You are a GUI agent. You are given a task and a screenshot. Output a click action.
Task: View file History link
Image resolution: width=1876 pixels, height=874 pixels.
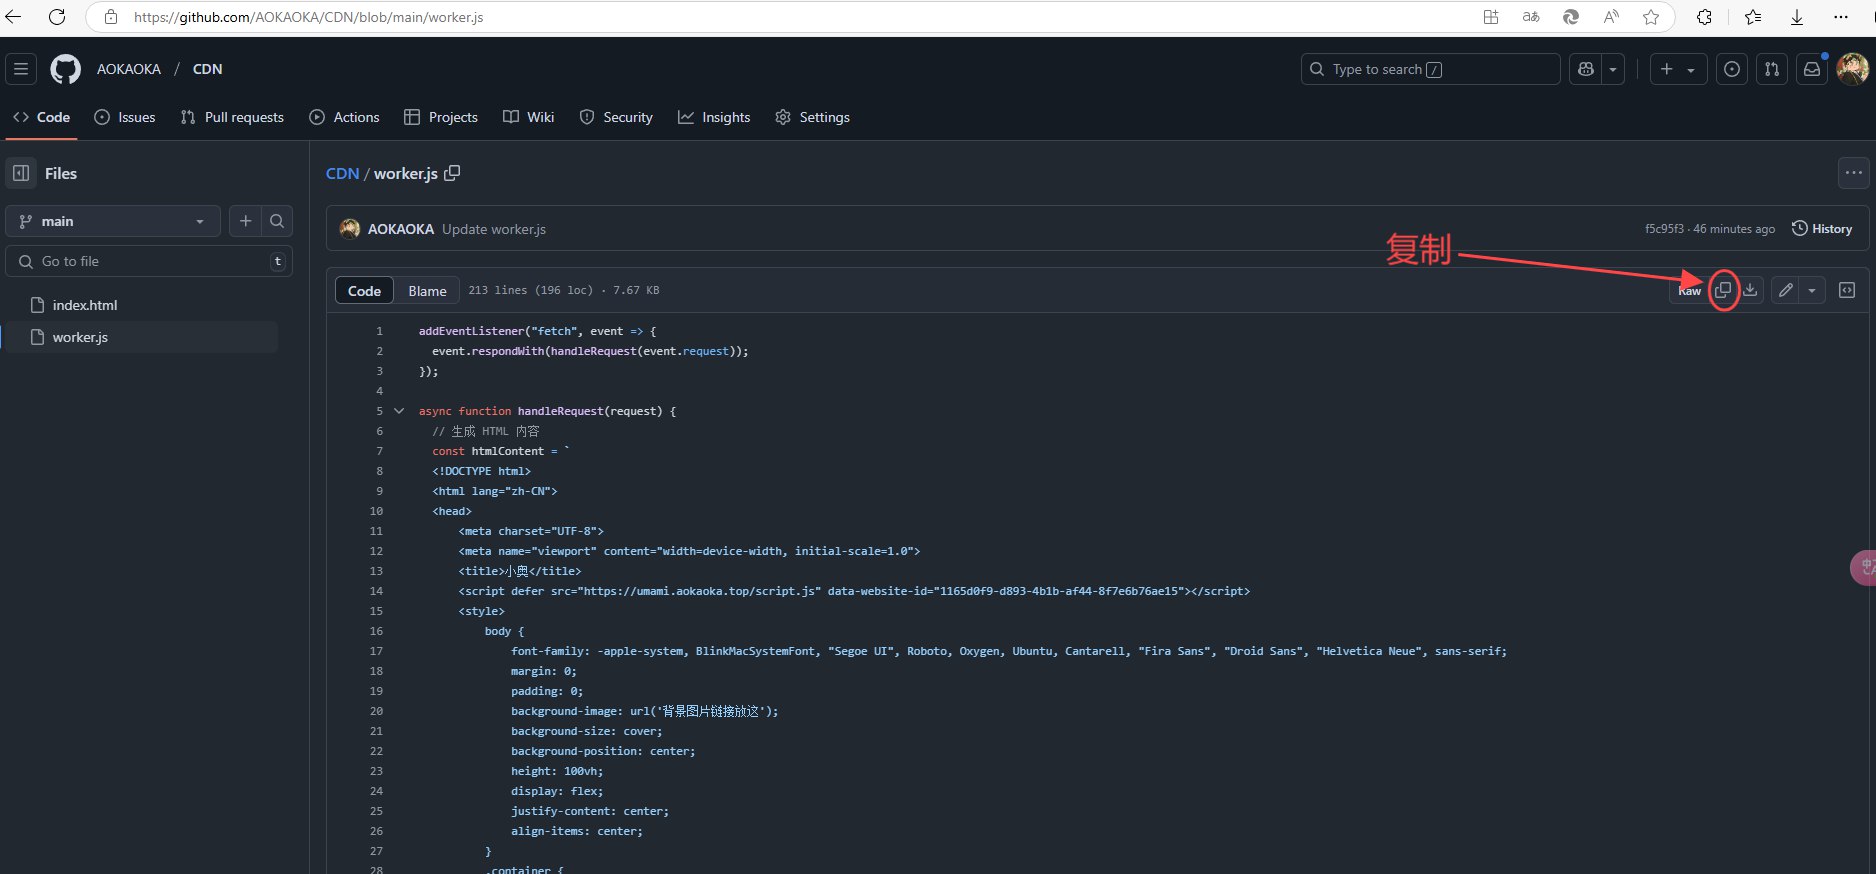click(1821, 229)
